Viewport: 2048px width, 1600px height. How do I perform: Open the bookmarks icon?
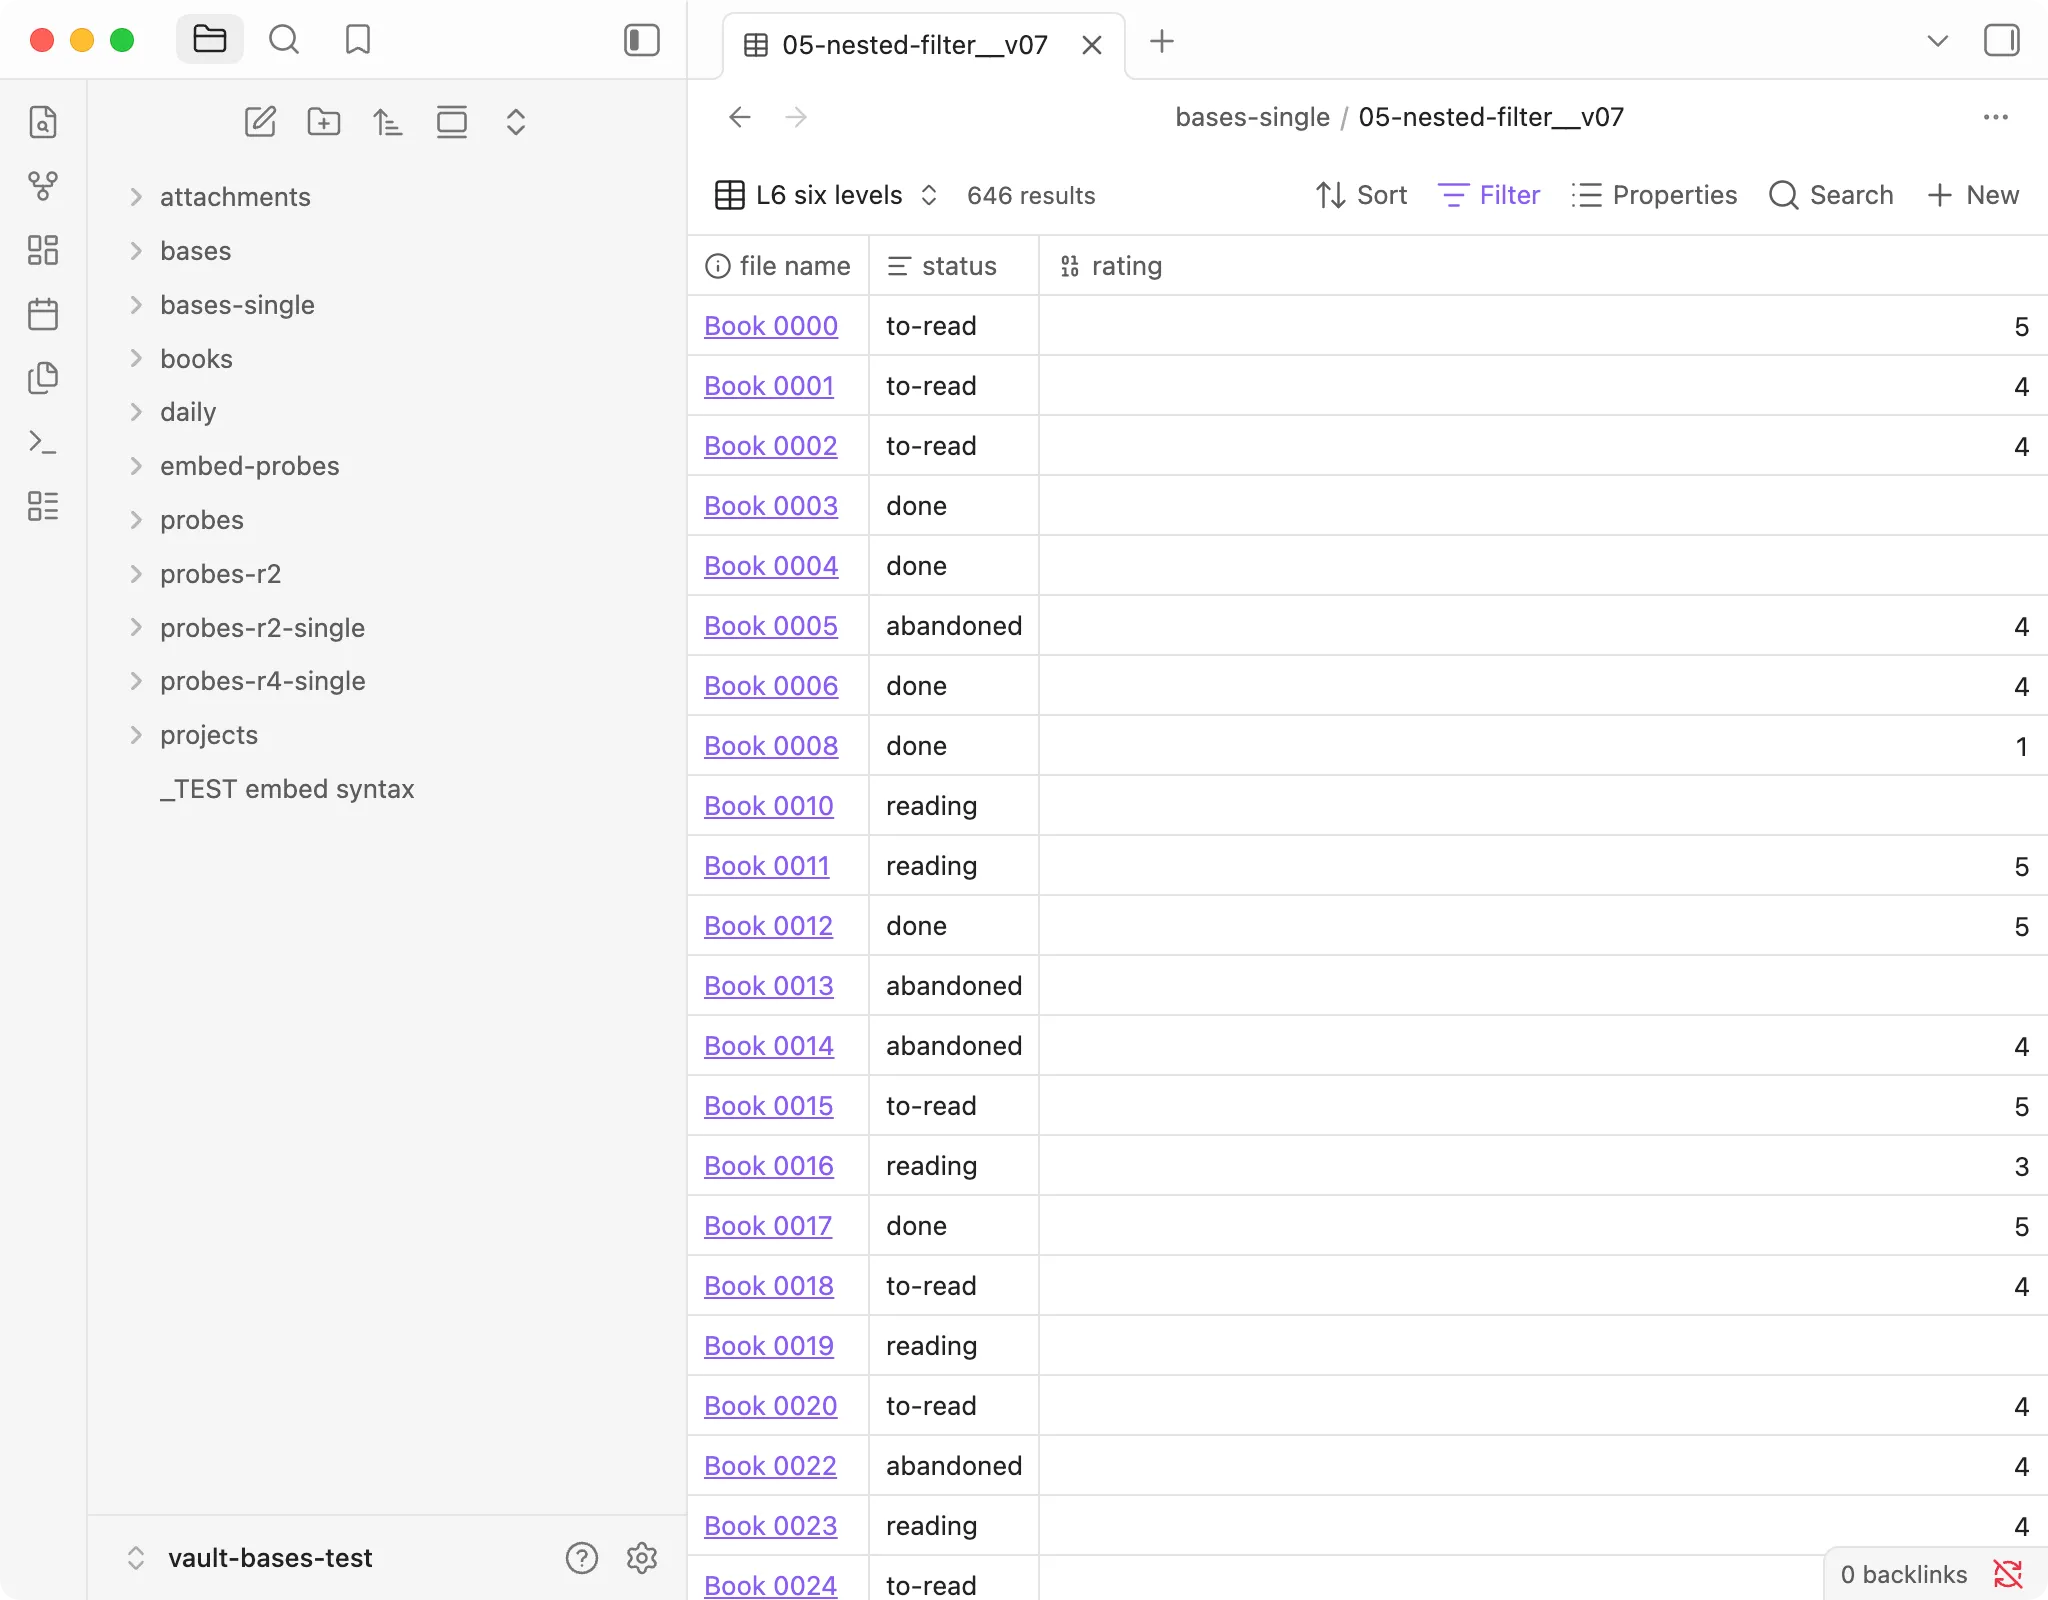[357, 40]
